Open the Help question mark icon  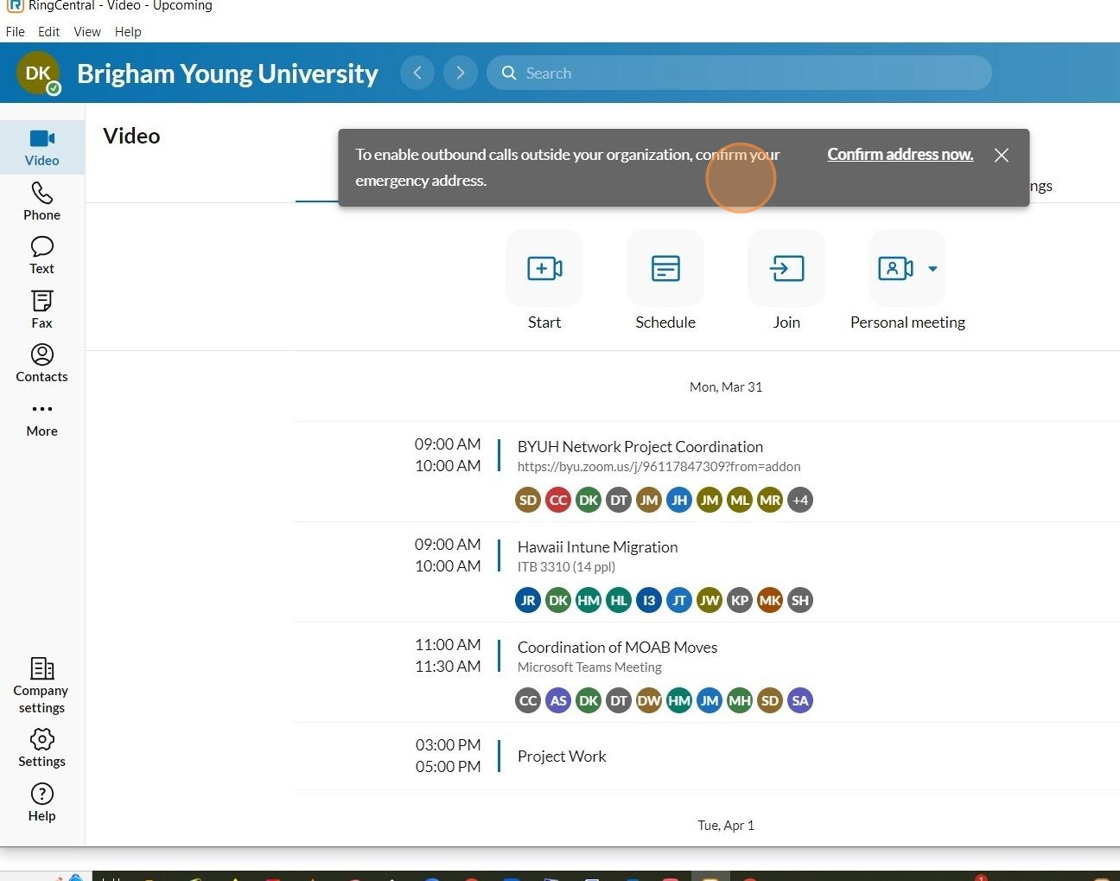(x=41, y=802)
